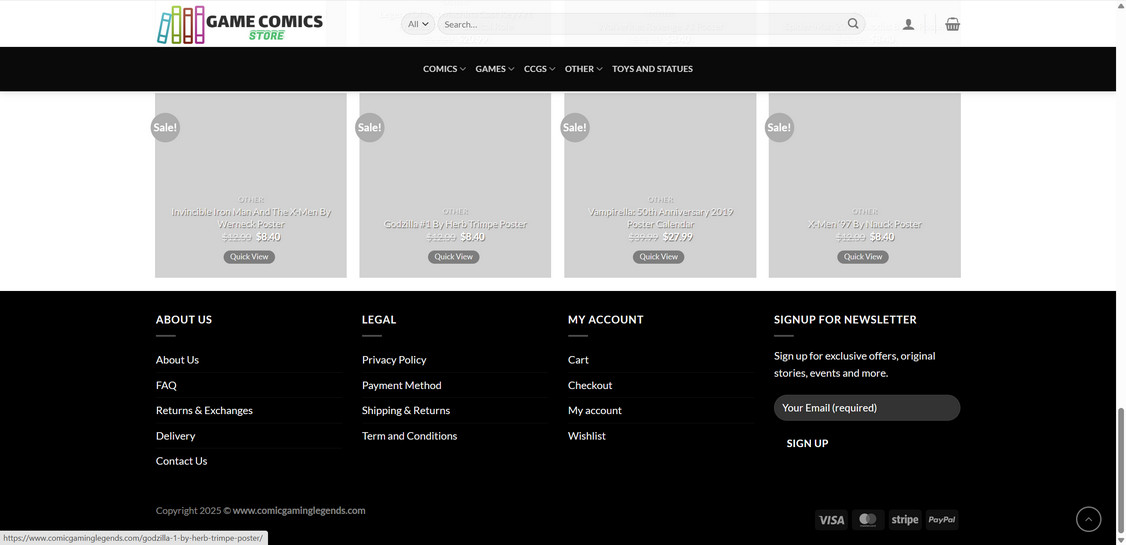The height and width of the screenshot is (545, 1126).
Task: Open the Payment Method link
Action: click(401, 385)
